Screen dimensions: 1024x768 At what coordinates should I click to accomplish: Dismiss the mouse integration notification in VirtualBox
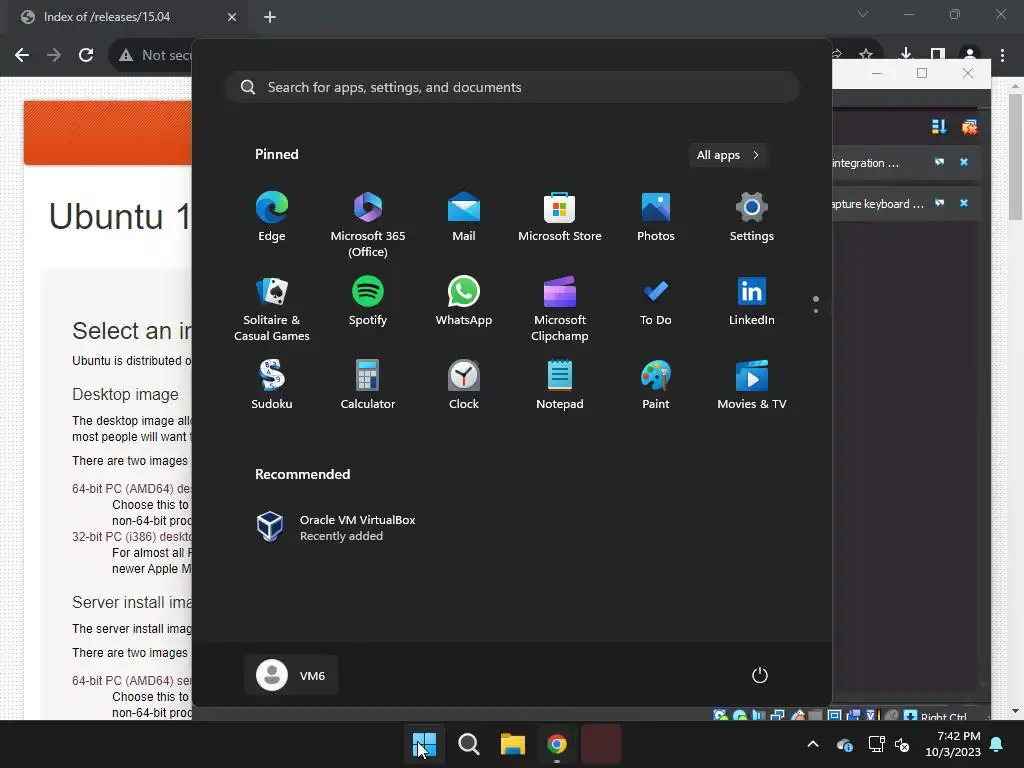(964, 163)
